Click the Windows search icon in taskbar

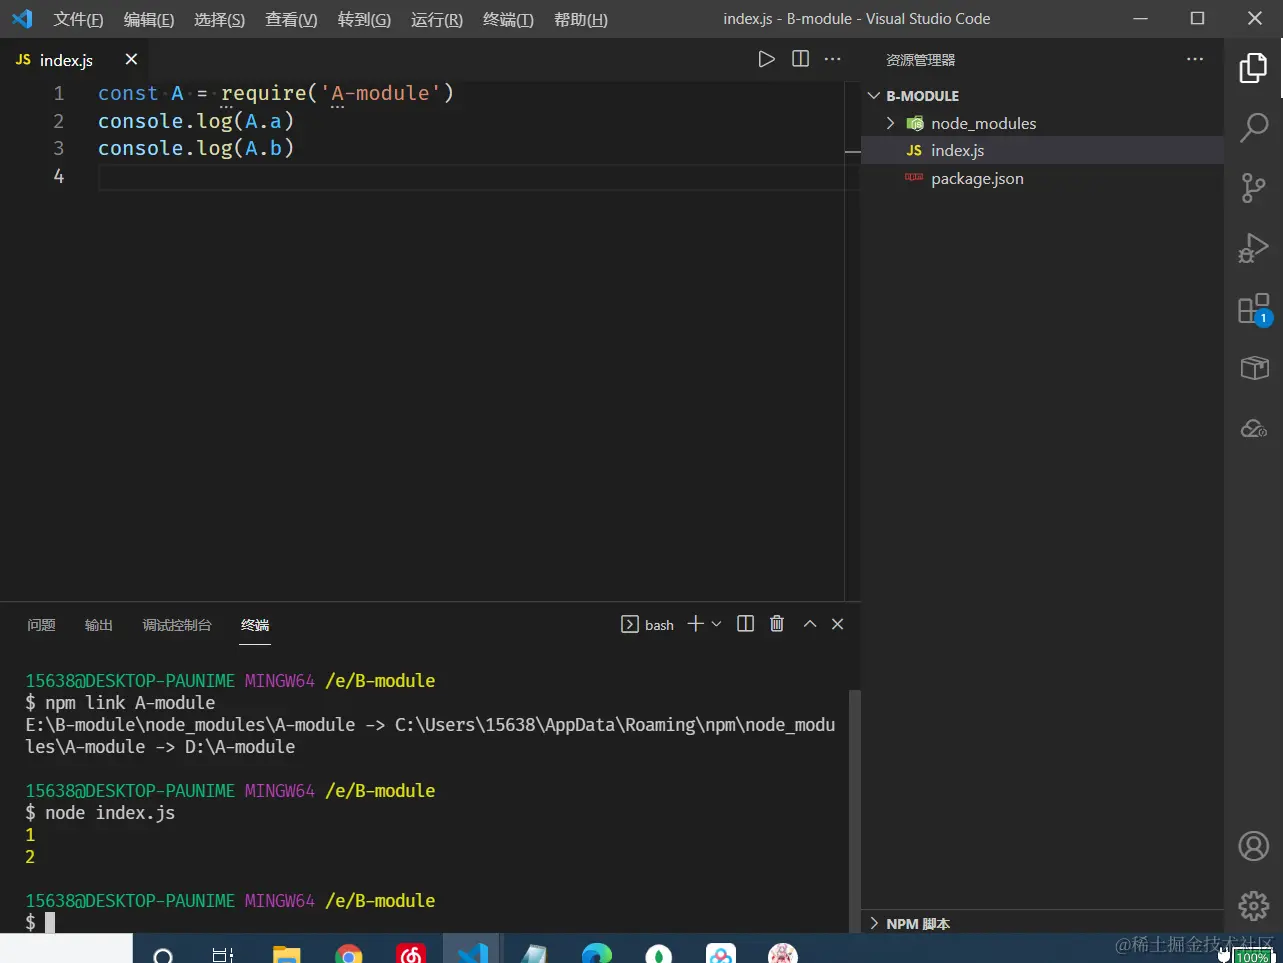click(164, 955)
